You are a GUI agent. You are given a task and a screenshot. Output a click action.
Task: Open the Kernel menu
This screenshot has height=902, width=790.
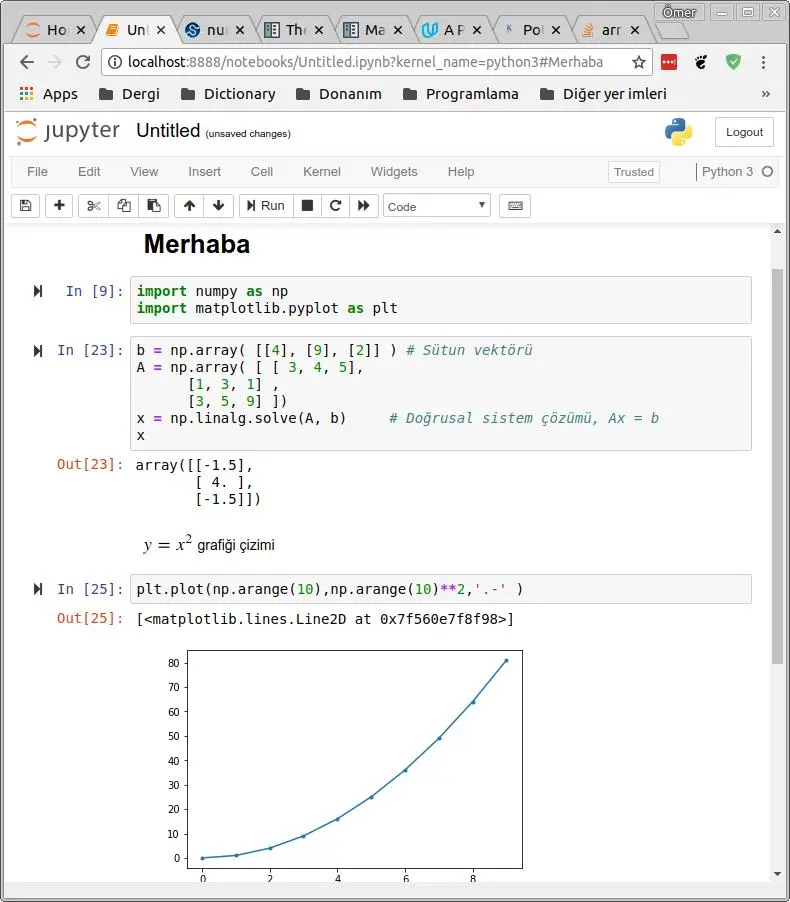point(322,171)
